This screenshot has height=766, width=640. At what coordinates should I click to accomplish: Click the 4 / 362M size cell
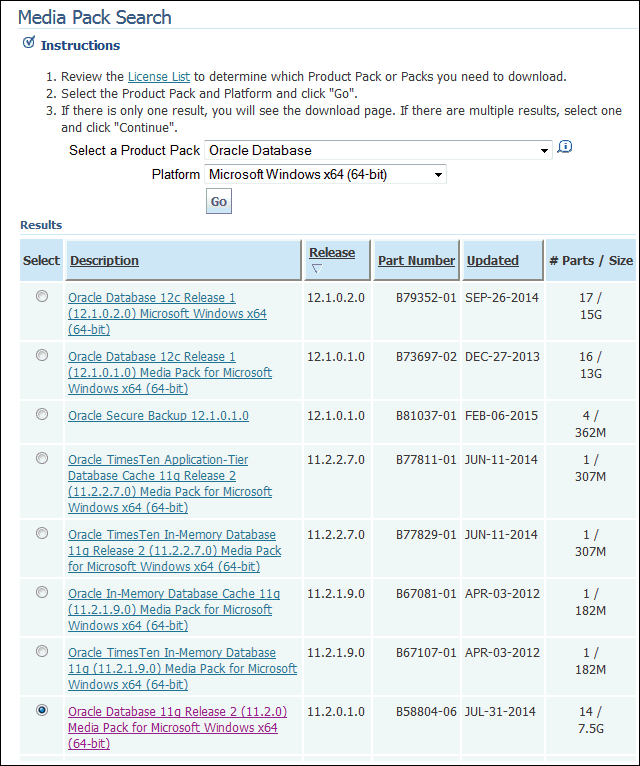point(591,424)
